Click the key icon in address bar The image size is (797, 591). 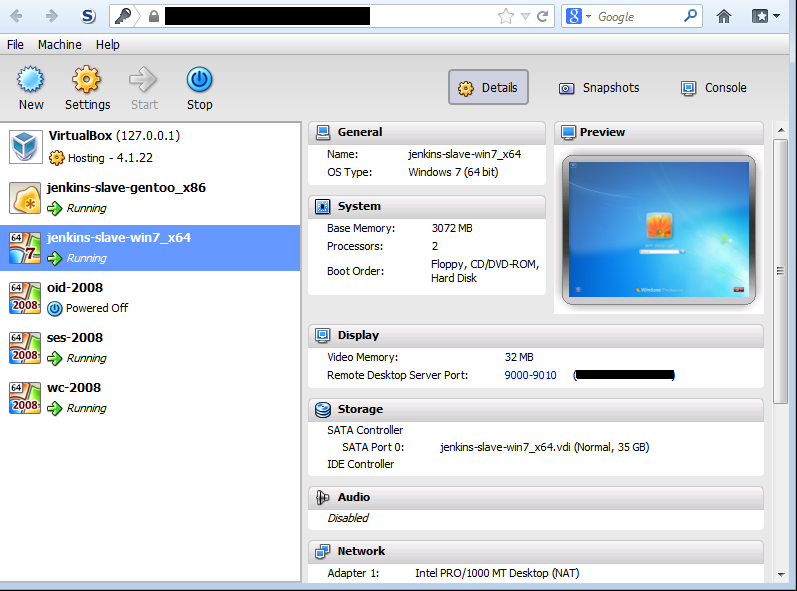coord(122,16)
